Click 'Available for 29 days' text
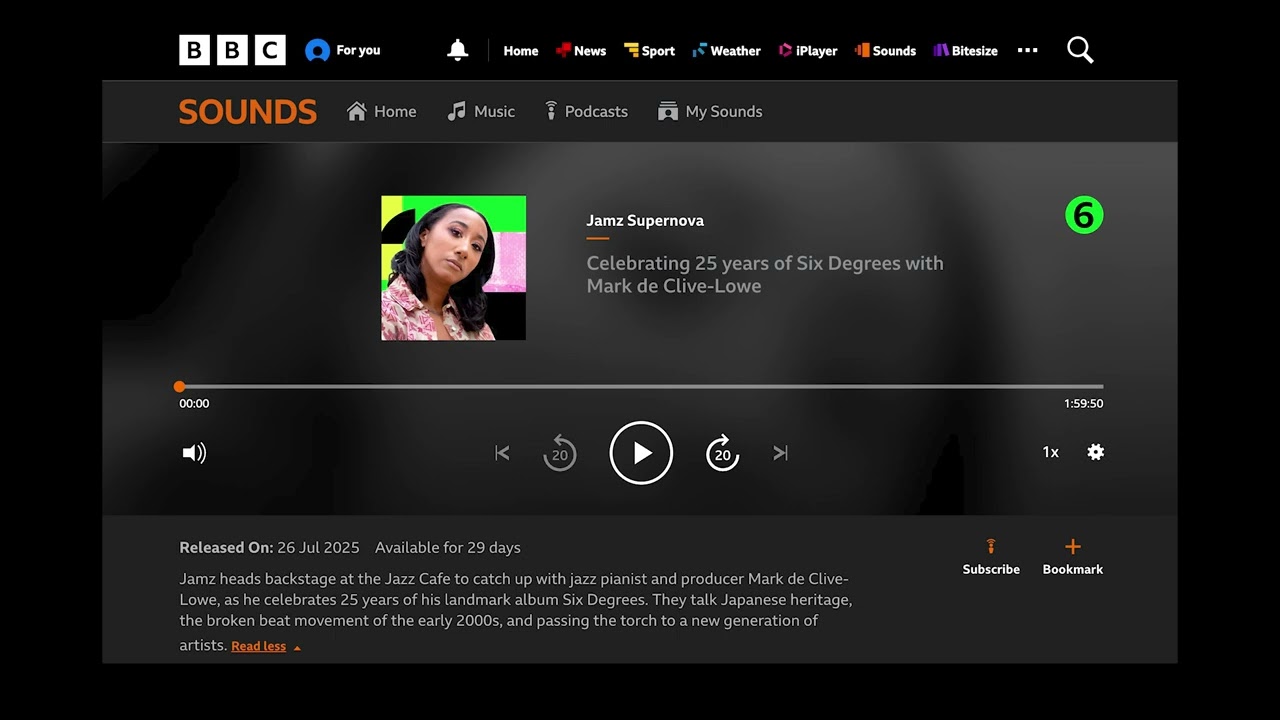1280x720 pixels. [x=448, y=548]
